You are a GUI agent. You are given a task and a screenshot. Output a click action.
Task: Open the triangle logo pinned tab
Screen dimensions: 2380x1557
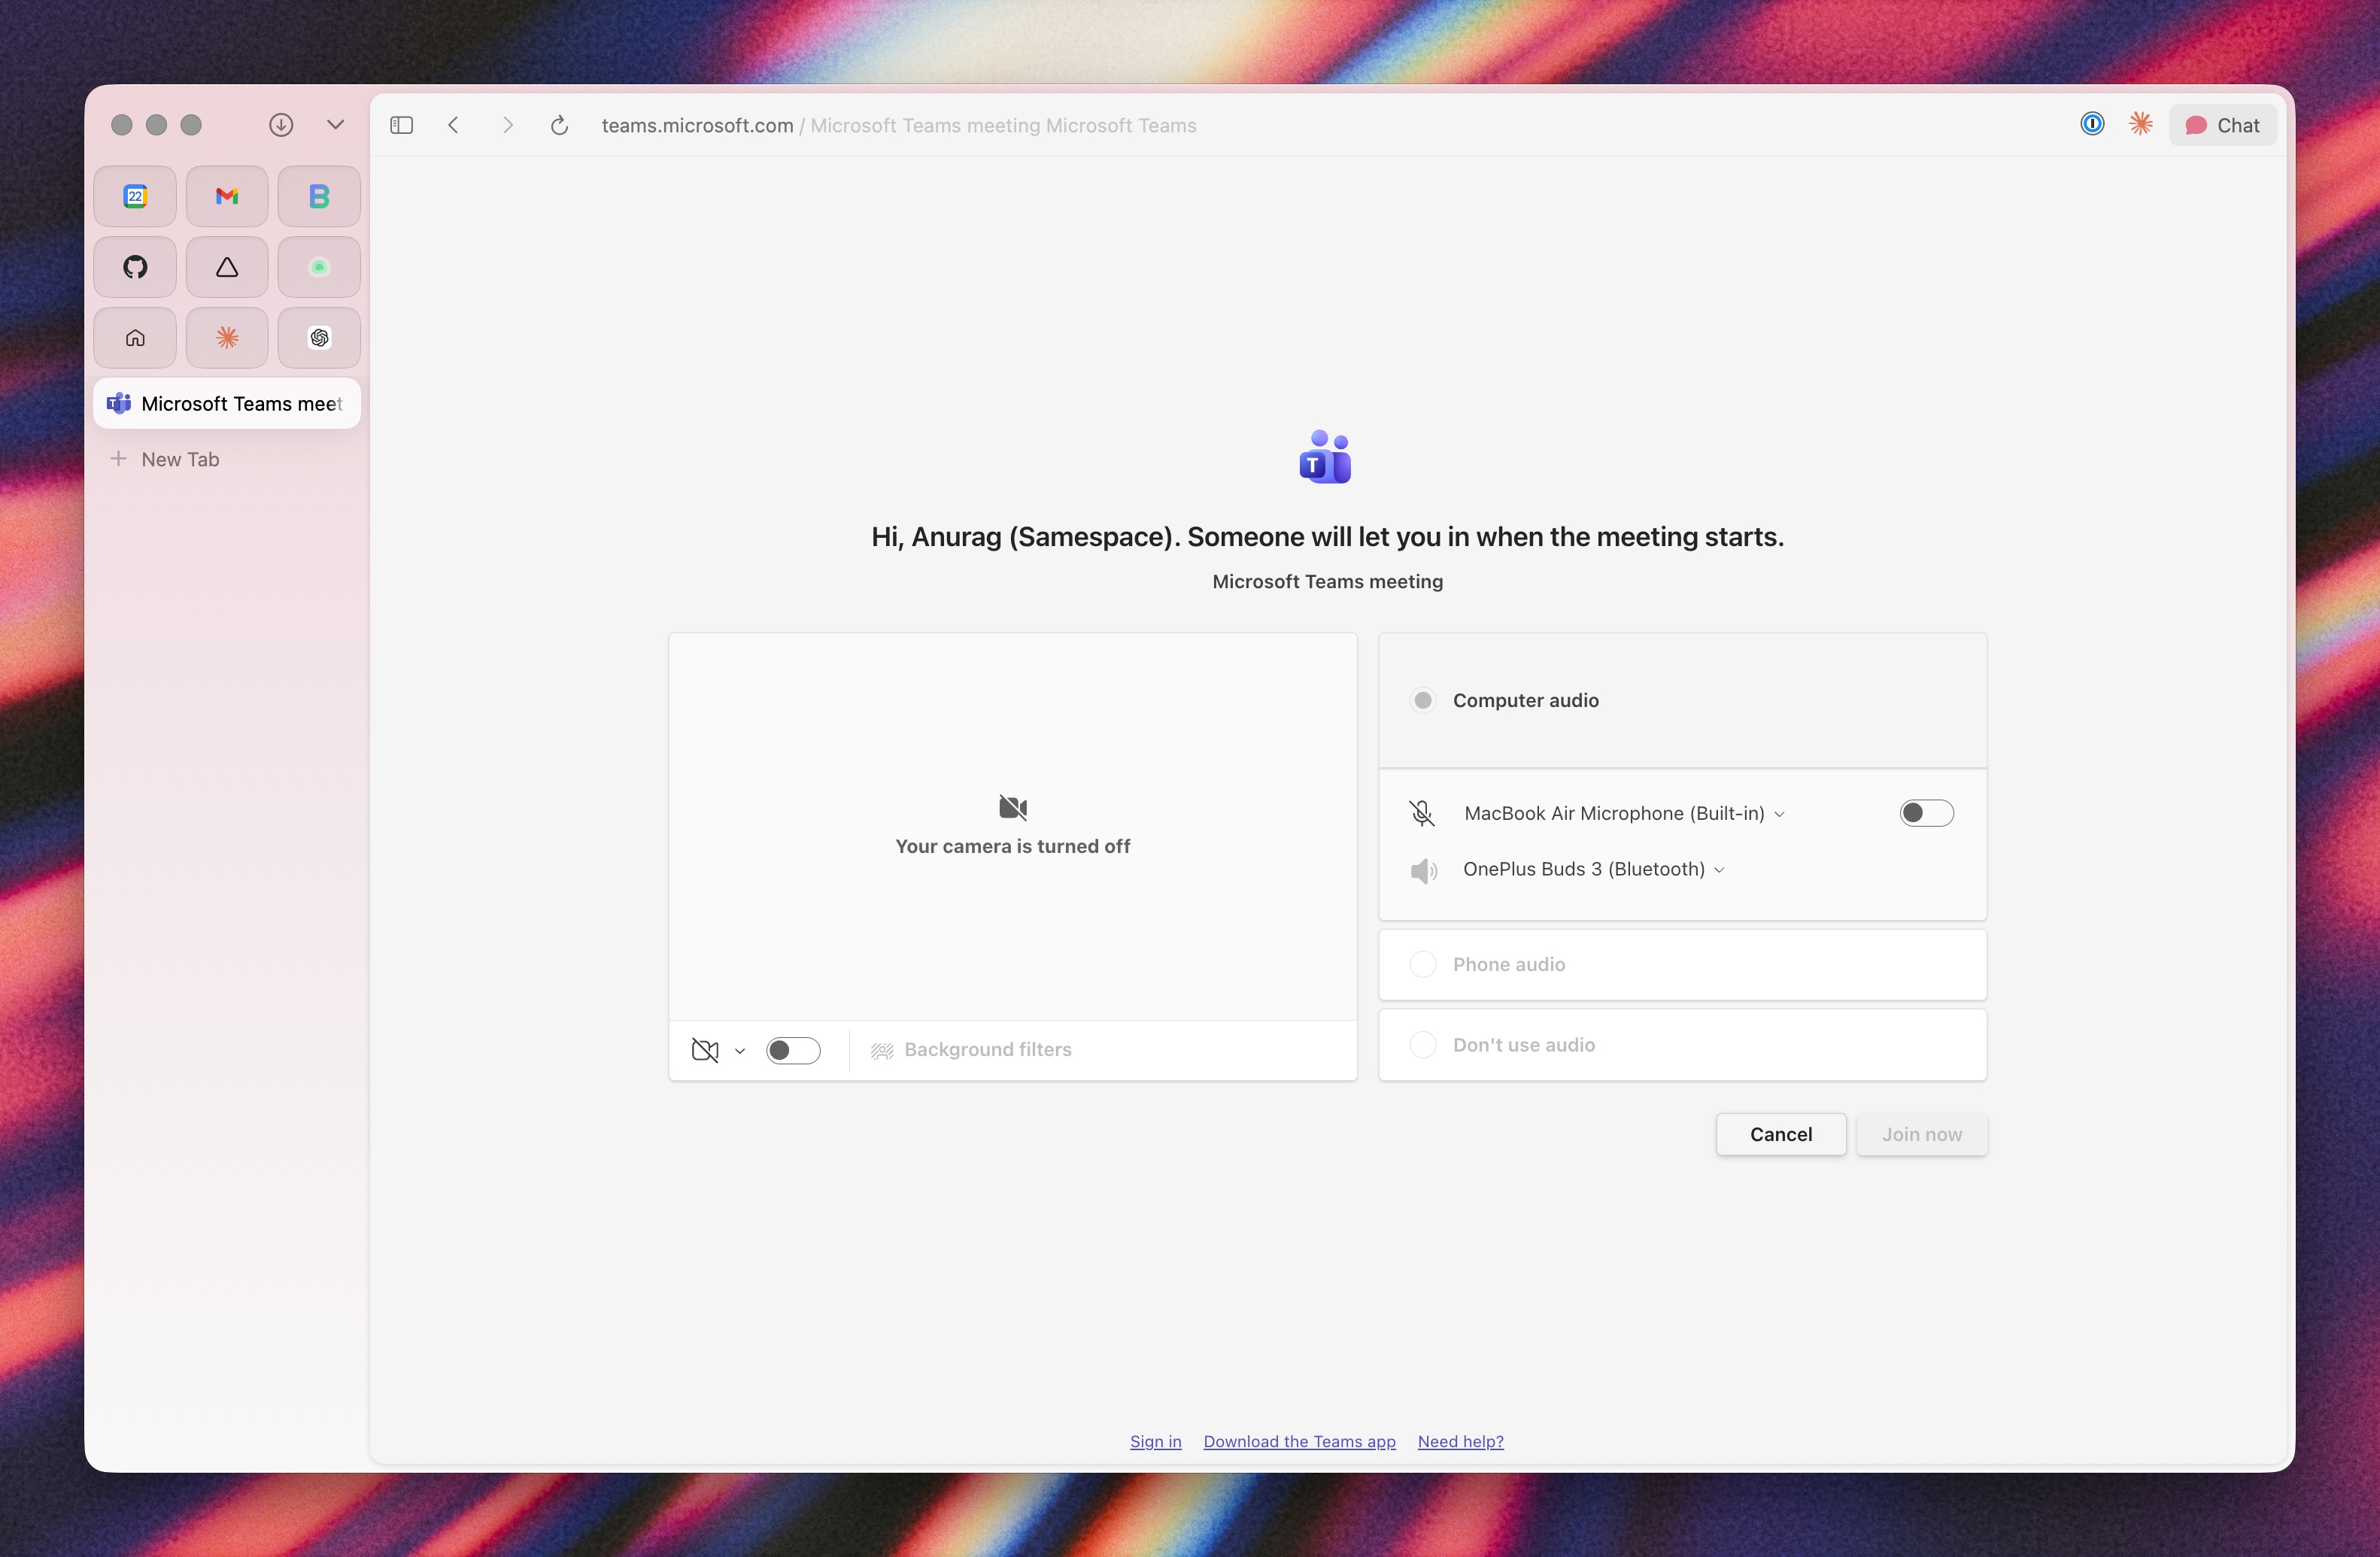click(x=227, y=267)
